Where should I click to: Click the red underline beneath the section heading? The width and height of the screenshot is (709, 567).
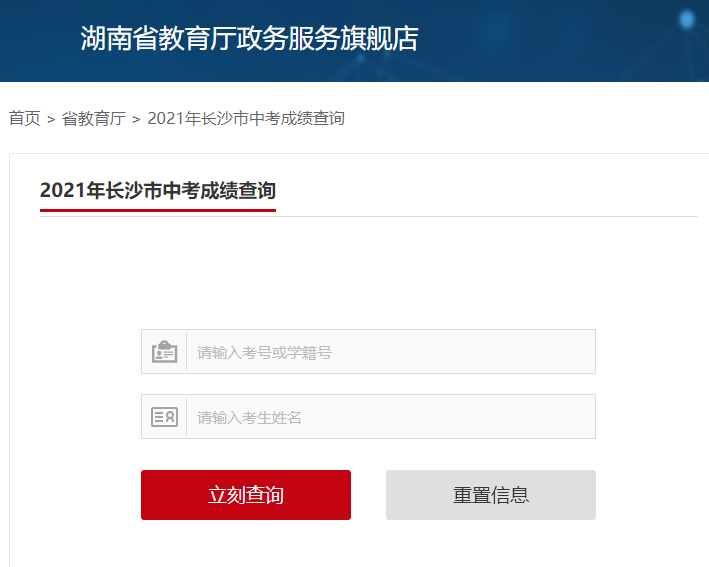pos(158,210)
